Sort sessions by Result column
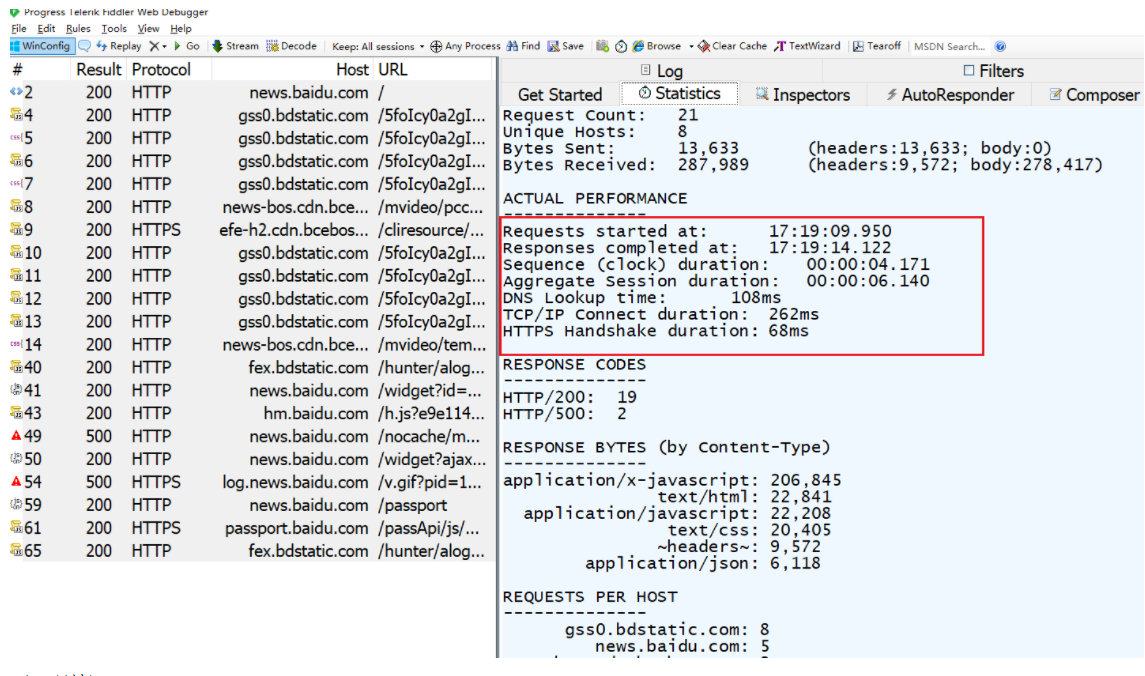The image size is (1145, 676). [99, 69]
